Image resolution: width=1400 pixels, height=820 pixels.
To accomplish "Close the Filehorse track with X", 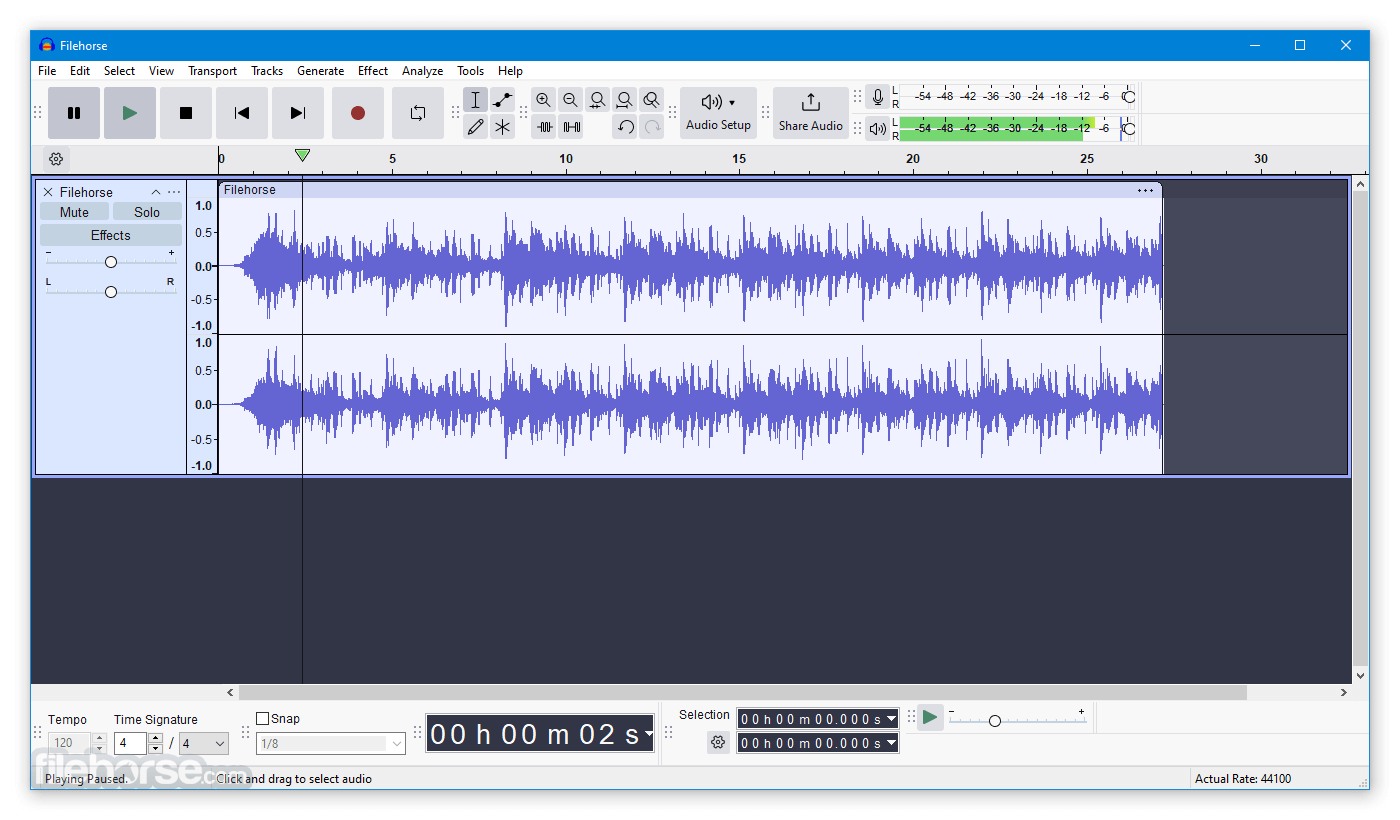I will coord(48,192).
